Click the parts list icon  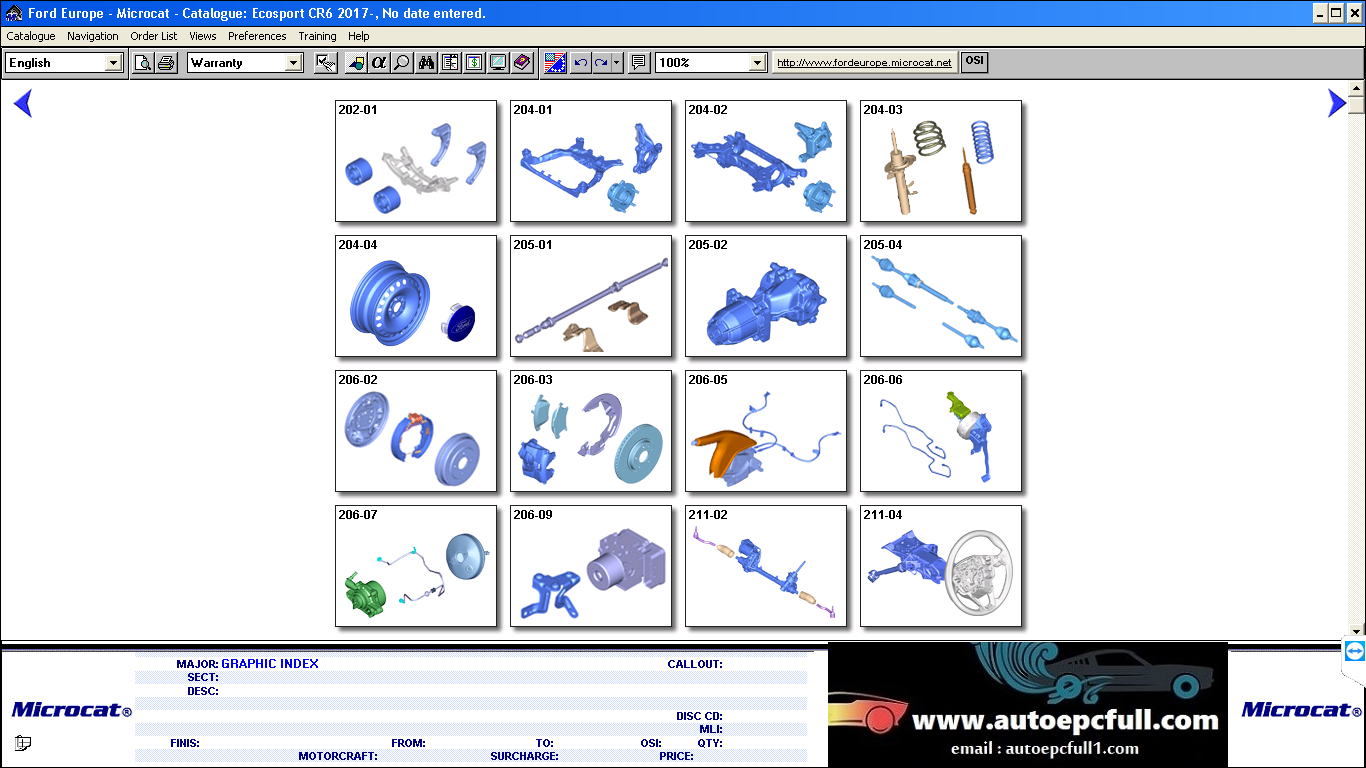[451, 63]
